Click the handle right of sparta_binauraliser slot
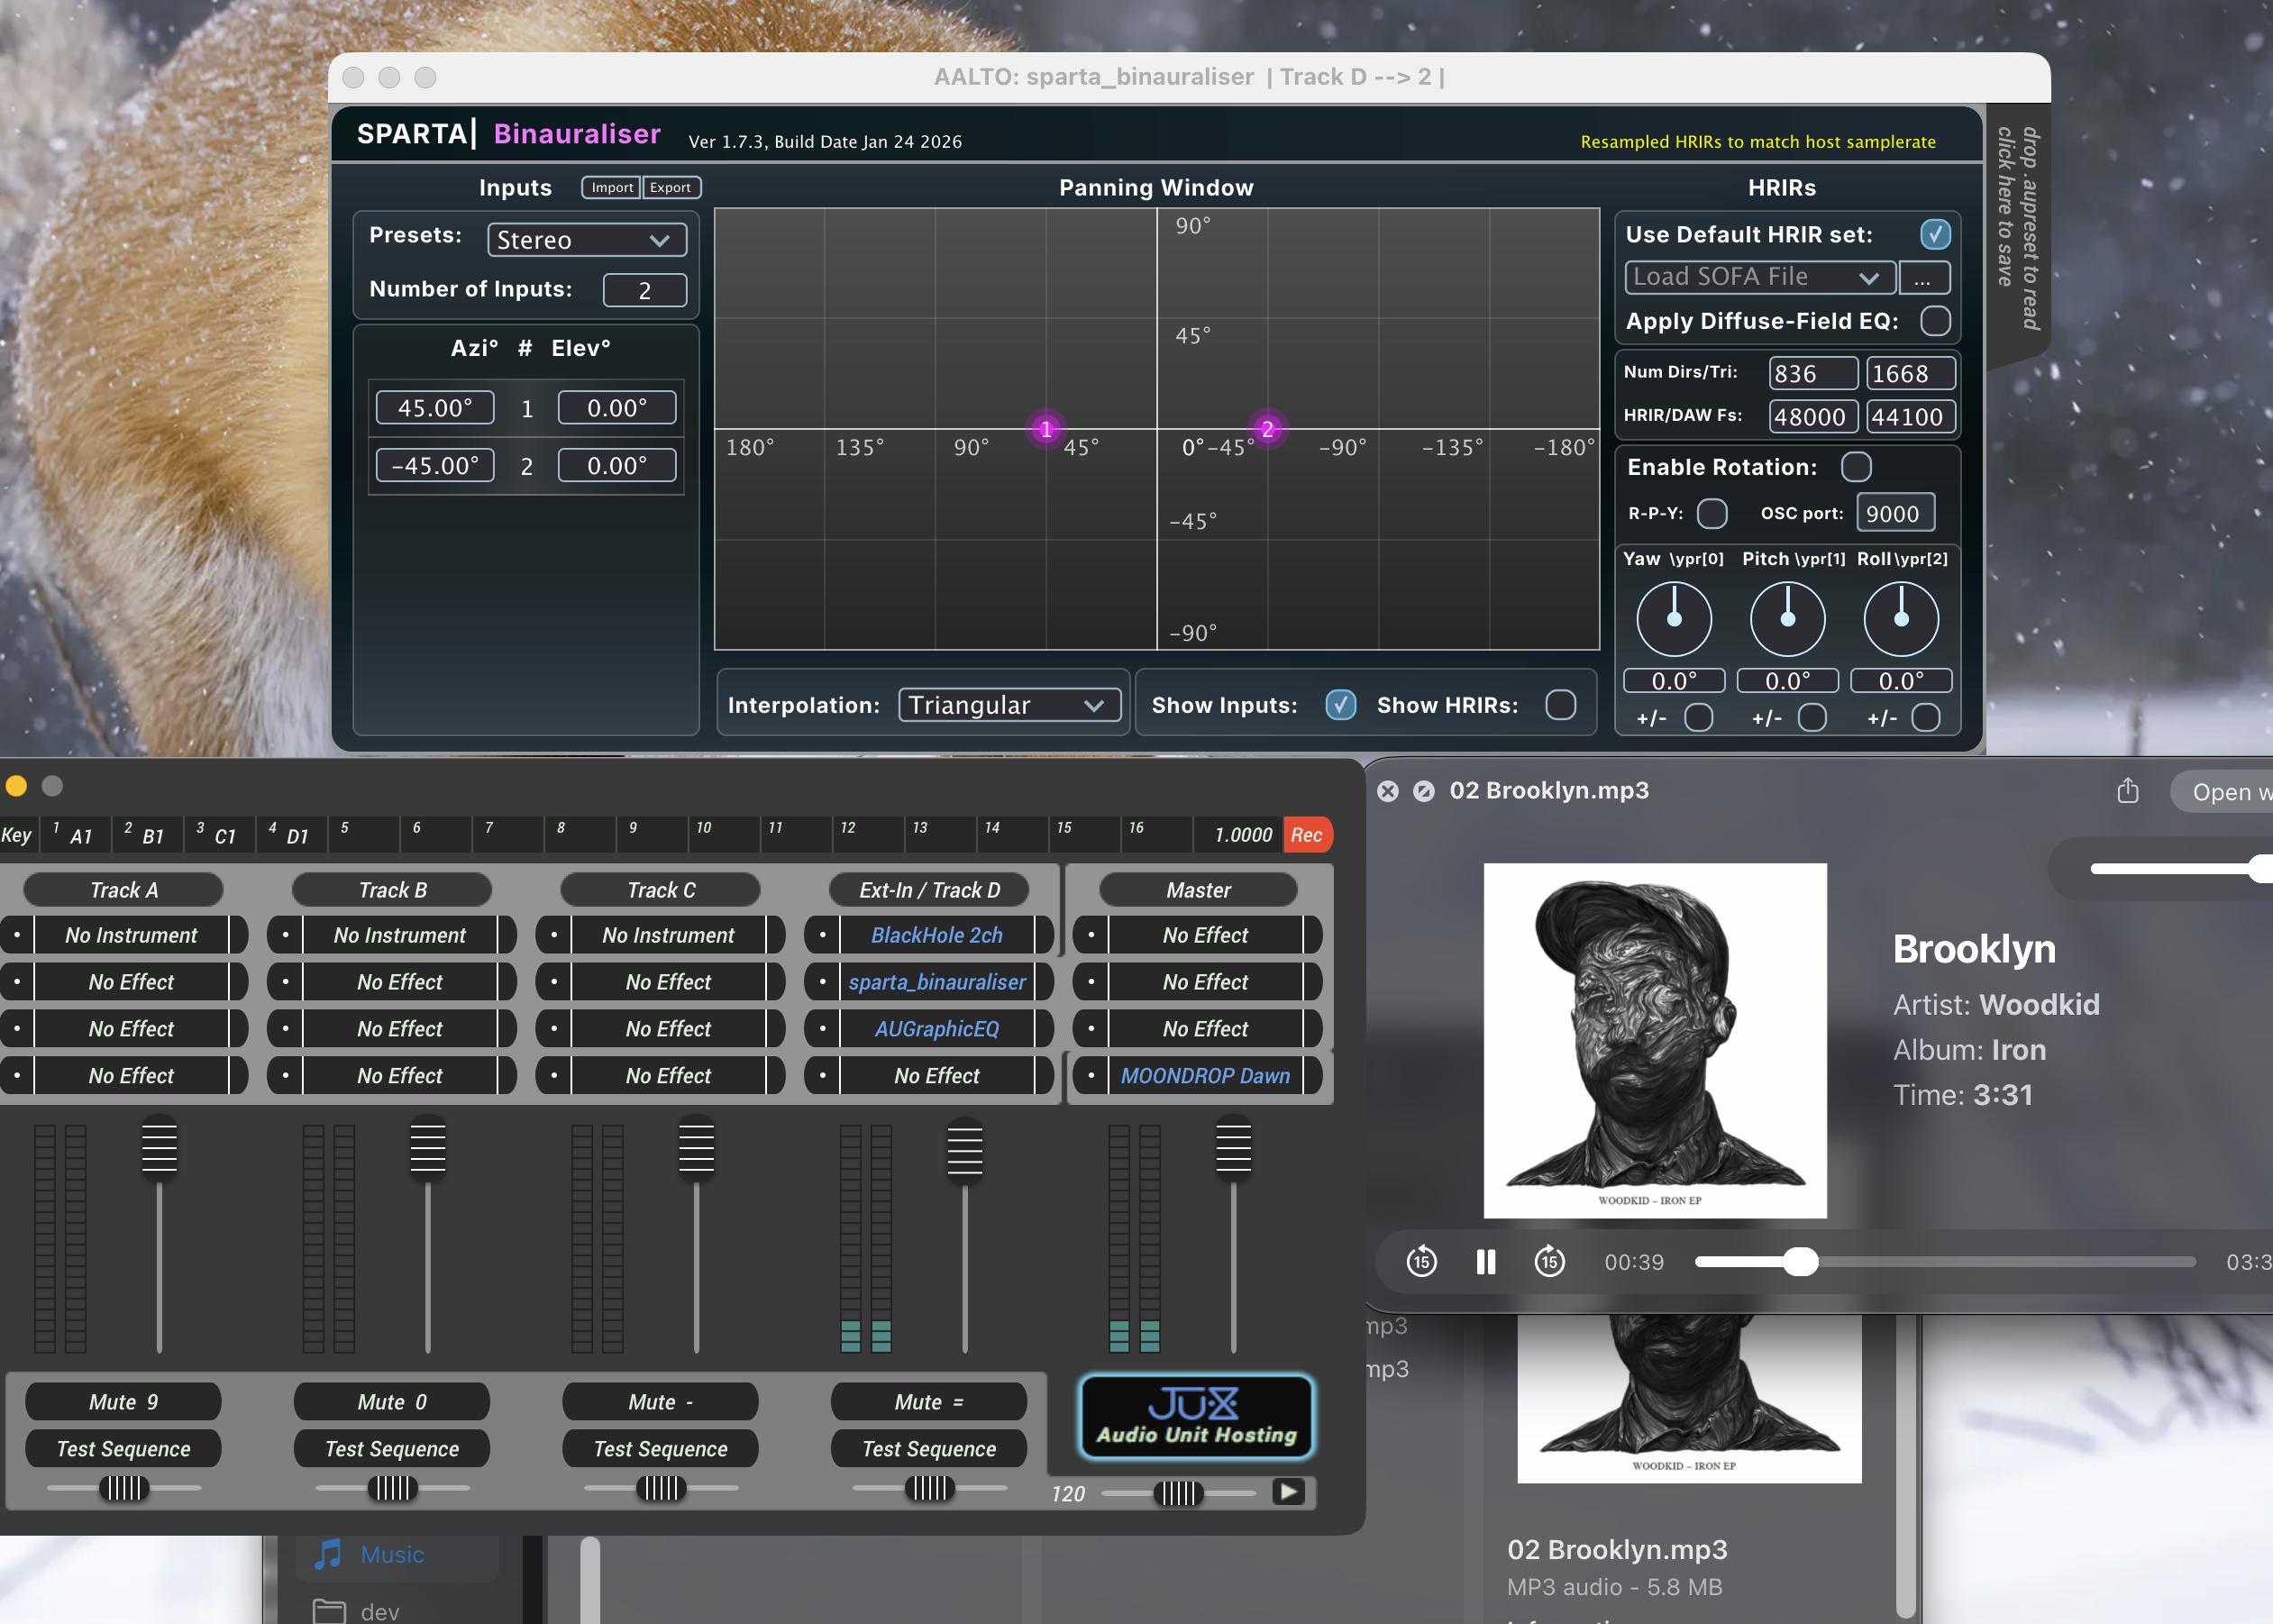The image size is (2273, 1624). click(x=1044, y=982)
